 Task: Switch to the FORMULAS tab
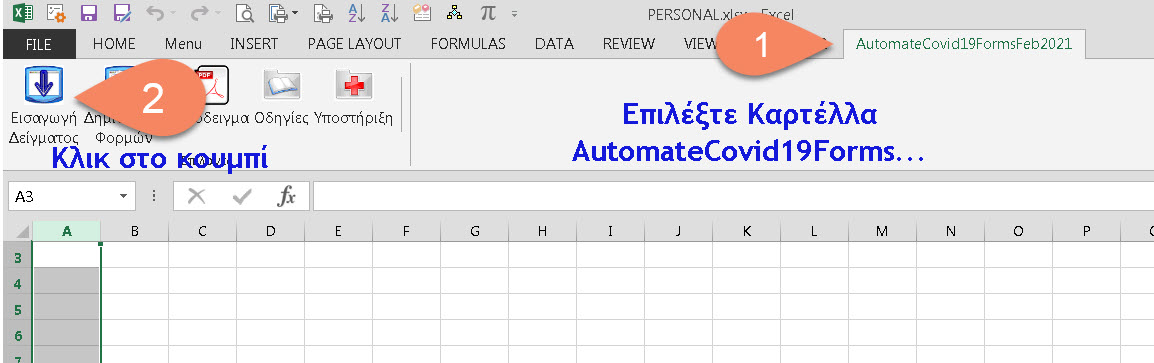(468, 44)
